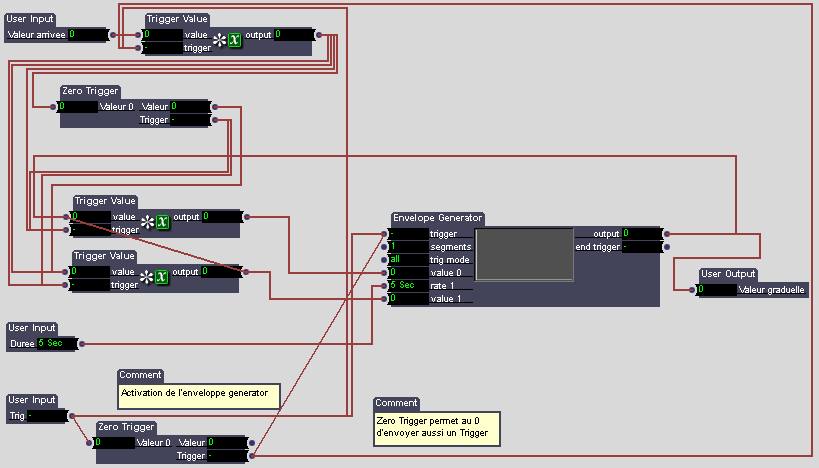Click the Duree User Input value field

click(55, 343)
